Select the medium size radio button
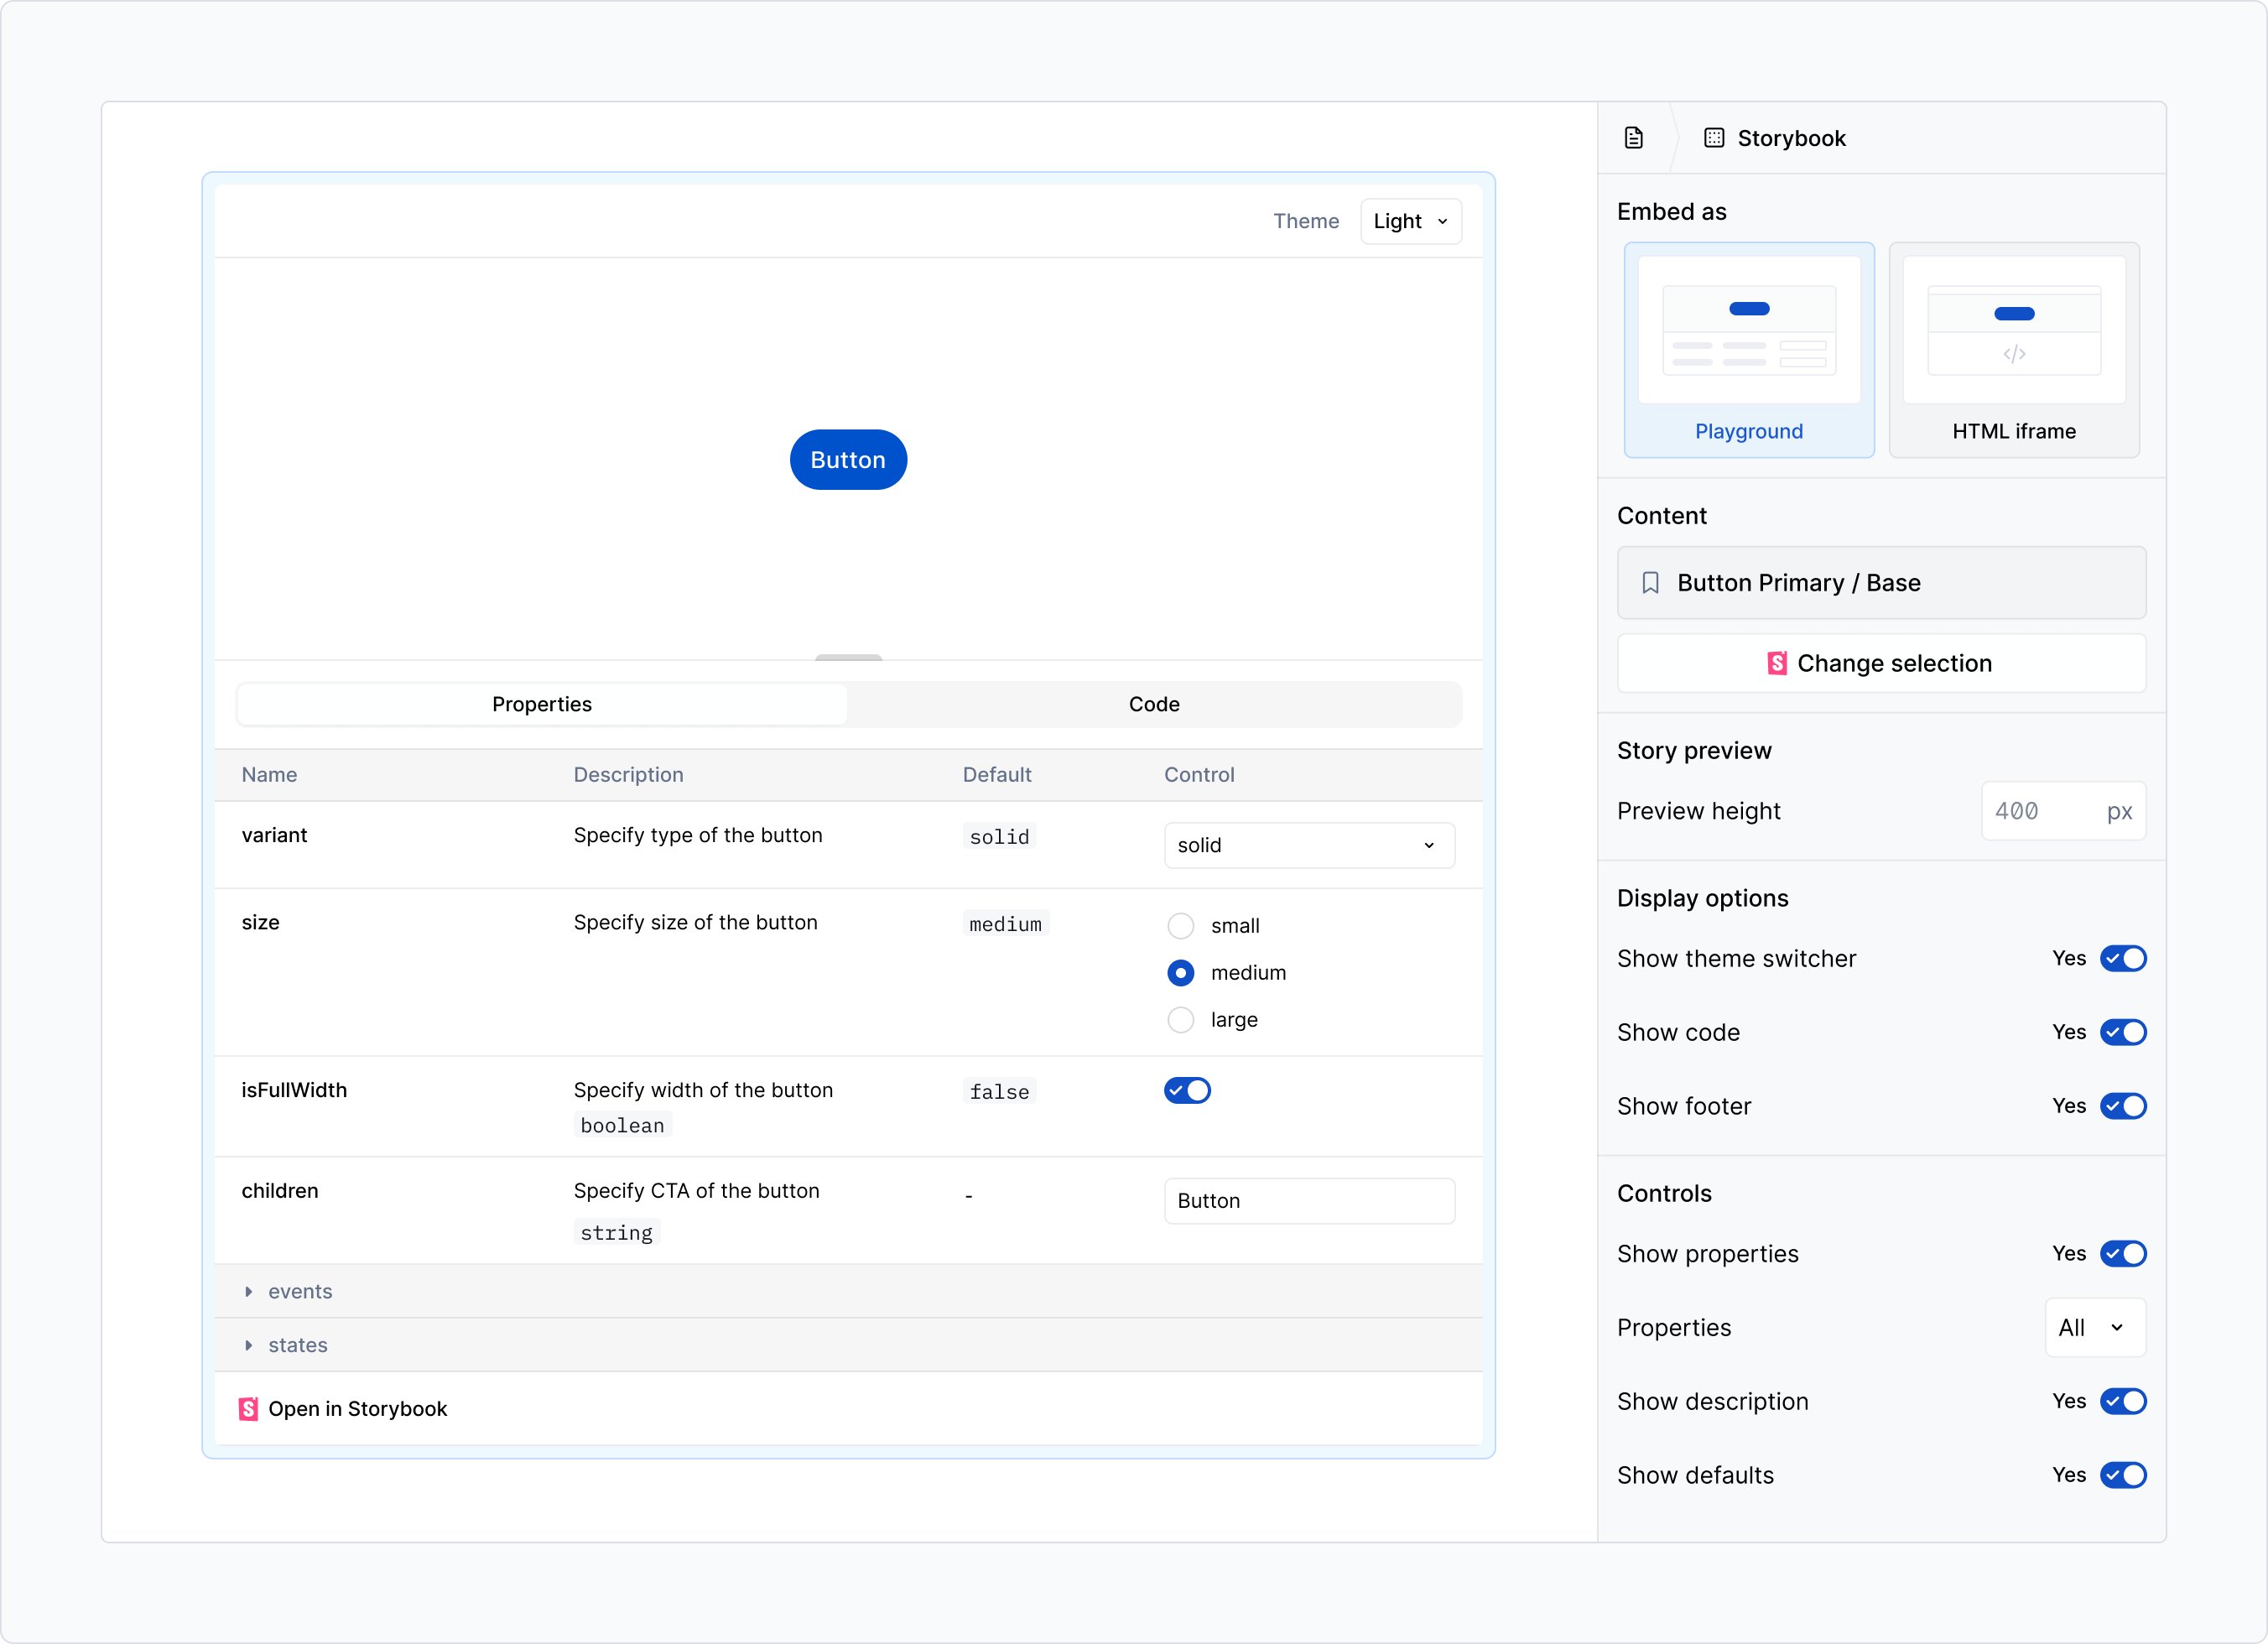Viewport: 2268px width, 1644px height. click(x=1181, y=973)
